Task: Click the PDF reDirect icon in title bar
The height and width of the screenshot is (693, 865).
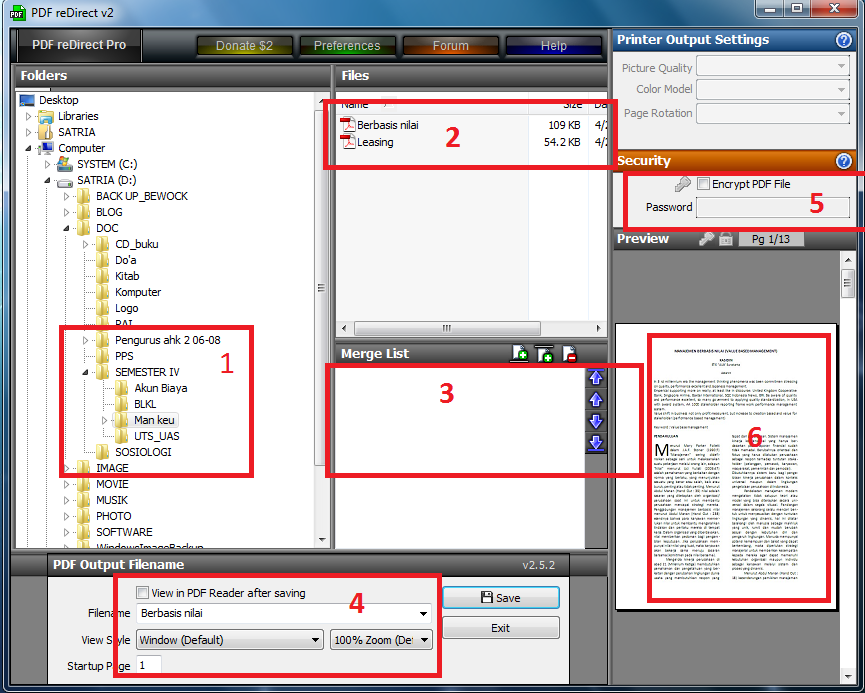Action: coord(18,13)
